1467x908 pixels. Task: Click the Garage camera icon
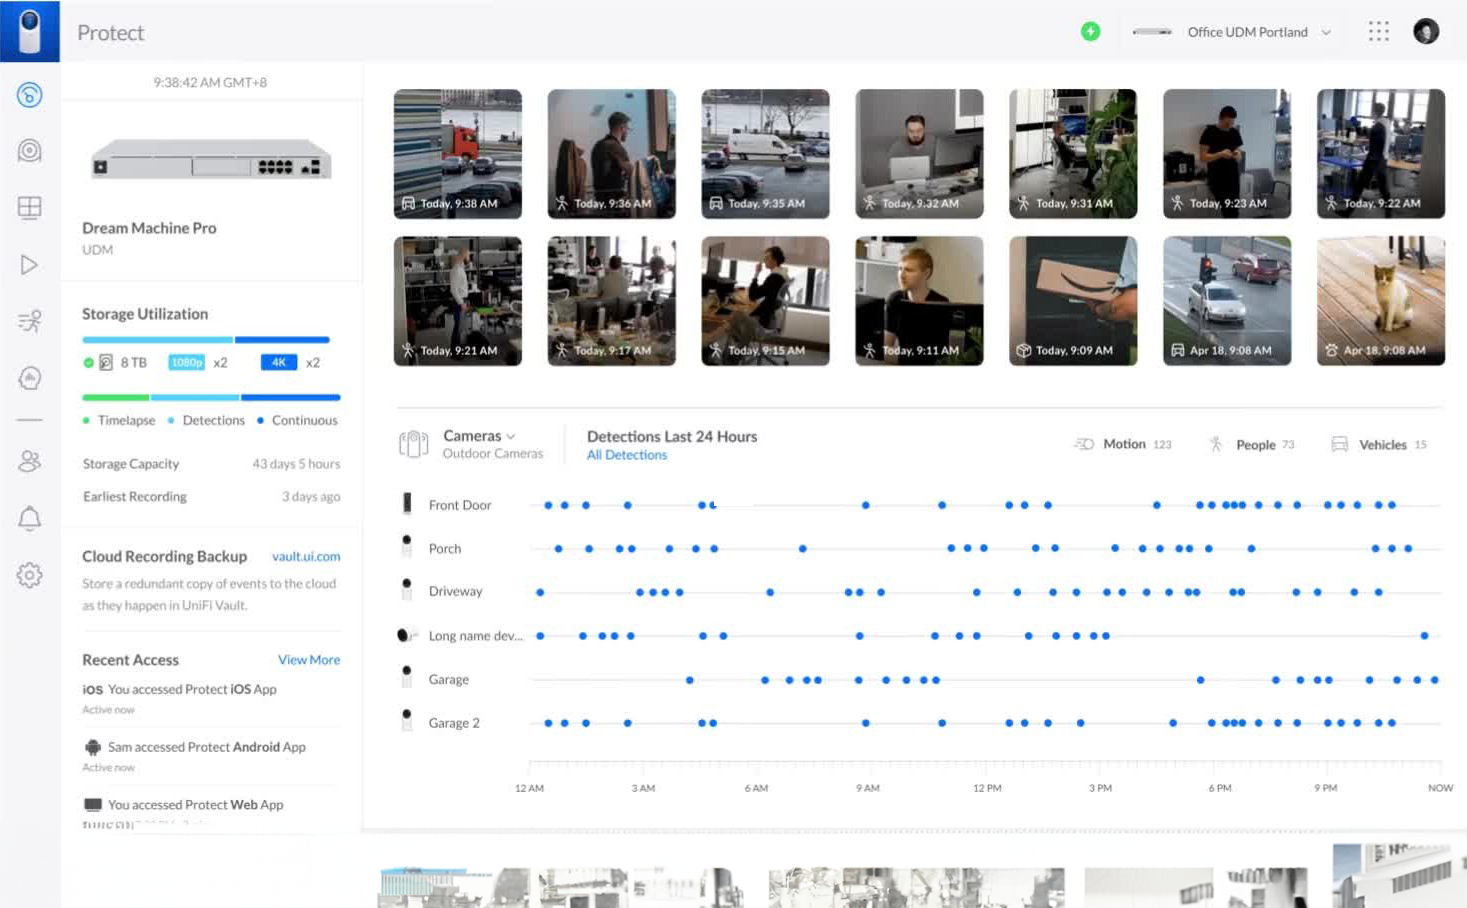407,678
